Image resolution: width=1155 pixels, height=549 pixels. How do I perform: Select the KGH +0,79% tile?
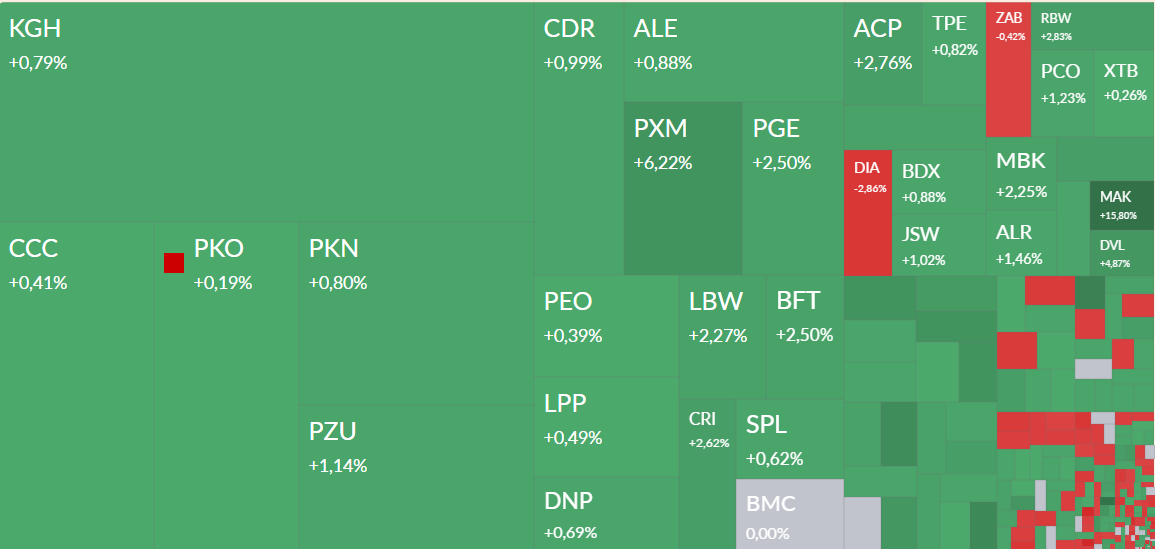[267, 112]
